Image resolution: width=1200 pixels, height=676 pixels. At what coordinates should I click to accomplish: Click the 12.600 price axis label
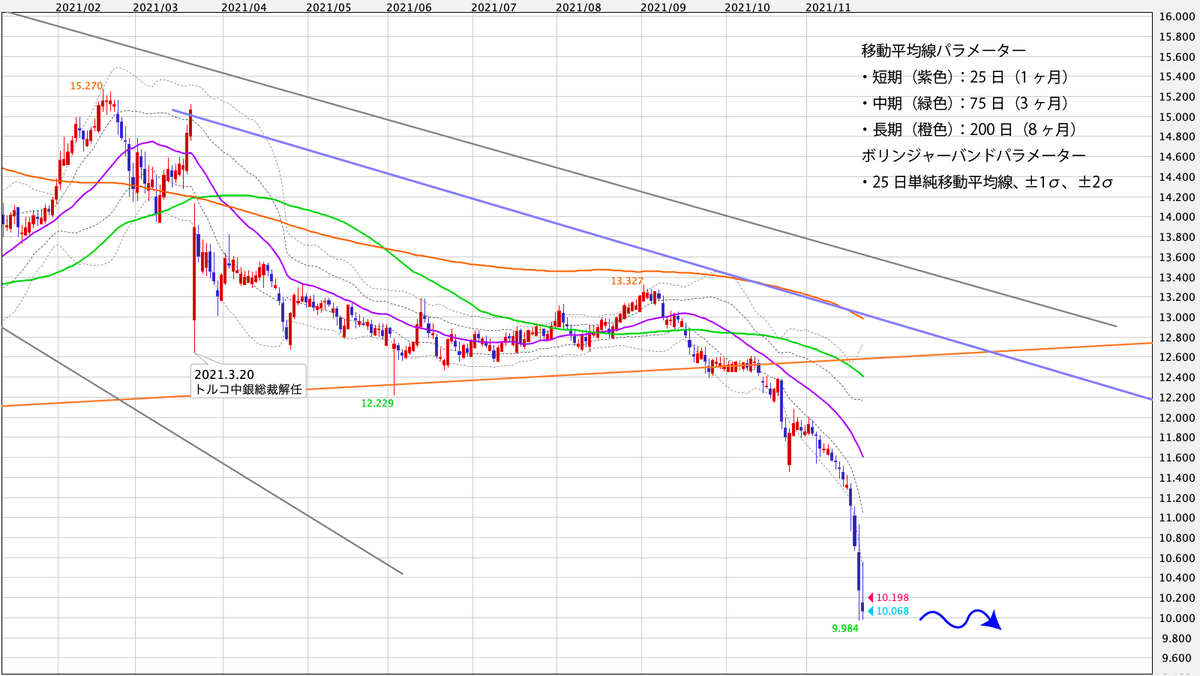coord(1176,357)
